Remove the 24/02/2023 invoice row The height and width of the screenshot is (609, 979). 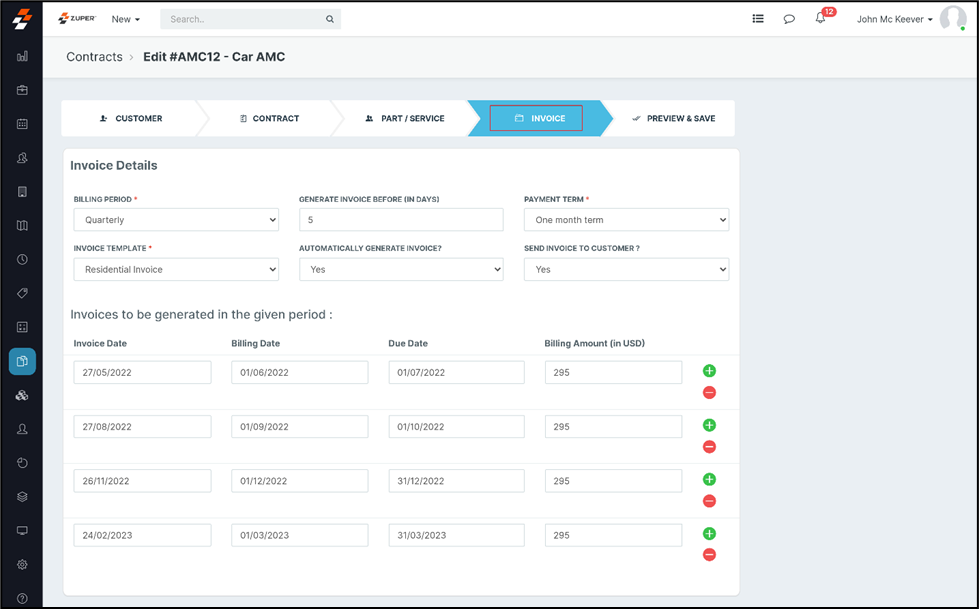pyautogui.click(x=709, y=555)
